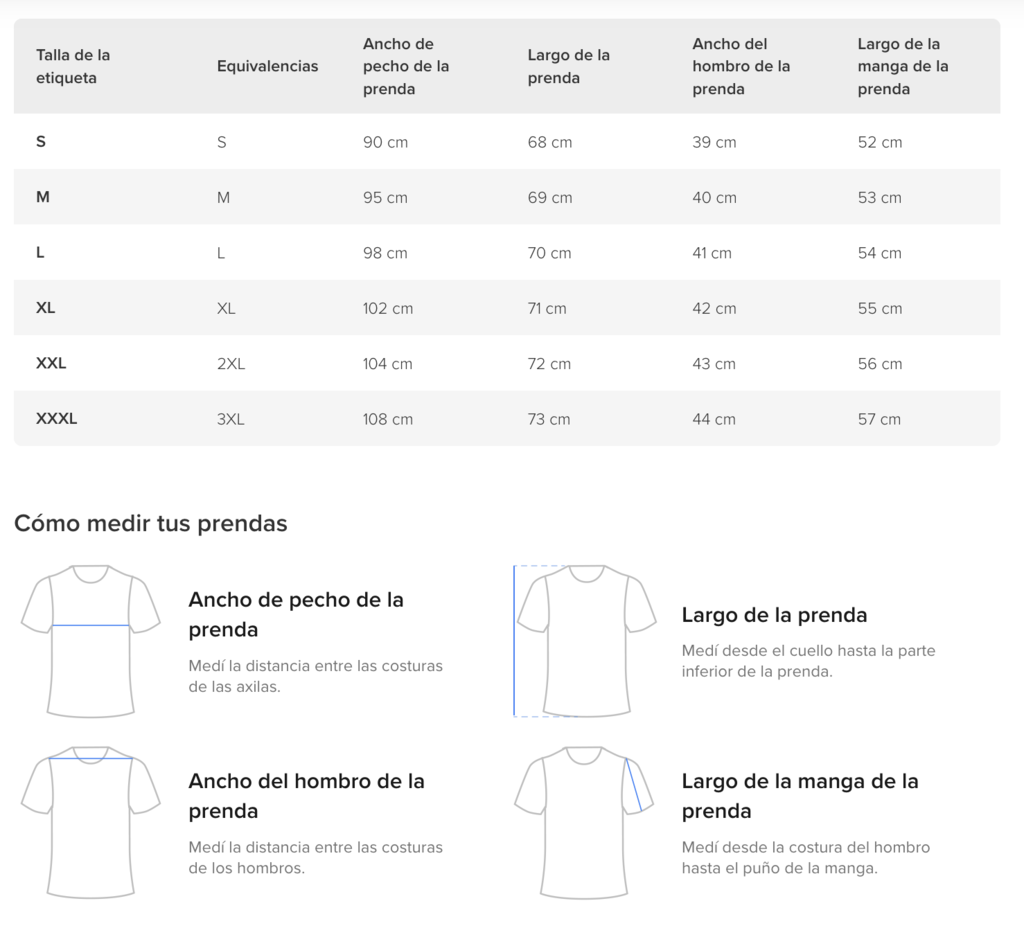Click the shoulder width t-shirt illustration

(x=91, y=823)
